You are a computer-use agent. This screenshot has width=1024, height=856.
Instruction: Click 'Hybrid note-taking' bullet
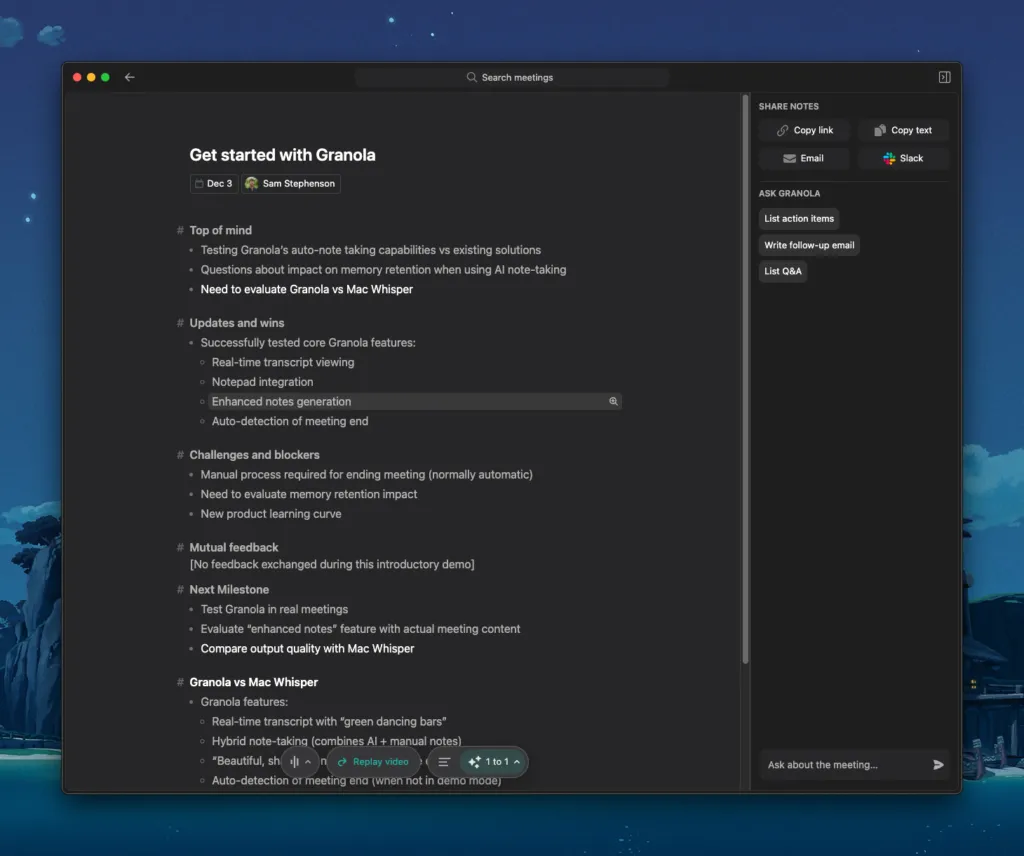(x=336, y=741)
